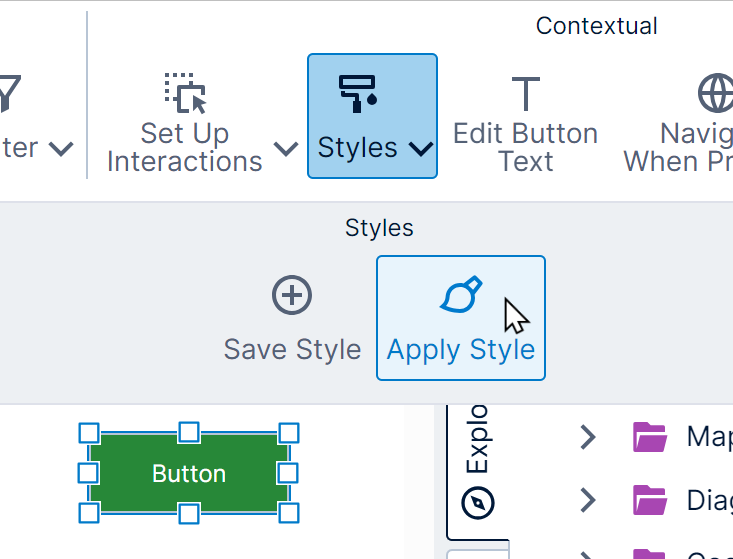
Task: Click the Navigate When Pressed globe icon
Action: (715, 93)
